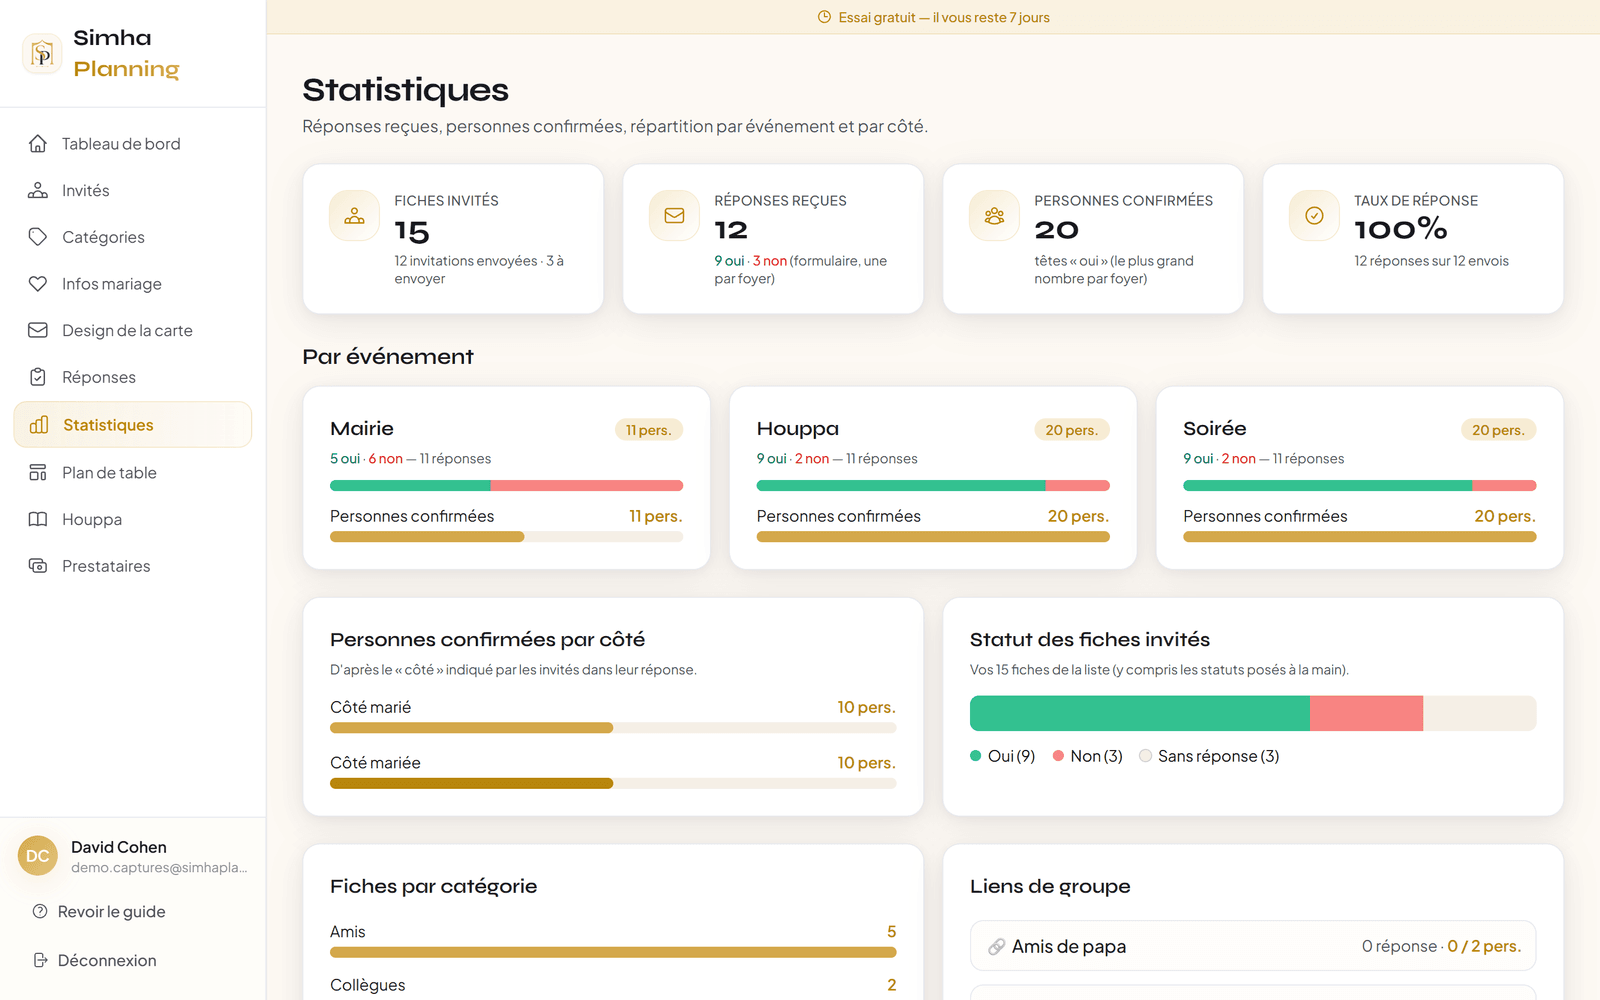Click the Simha Planning logo icon
1600x1000 pixels.
tap(42, 53)
